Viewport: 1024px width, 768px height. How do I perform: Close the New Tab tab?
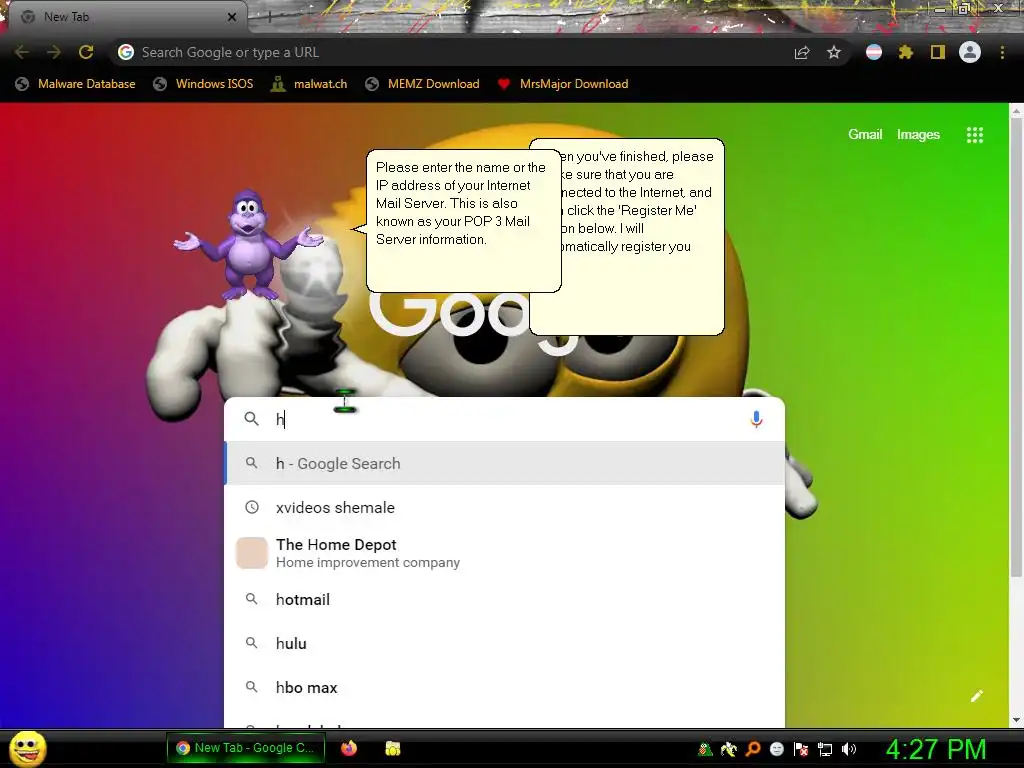click(x=232, y=17)
